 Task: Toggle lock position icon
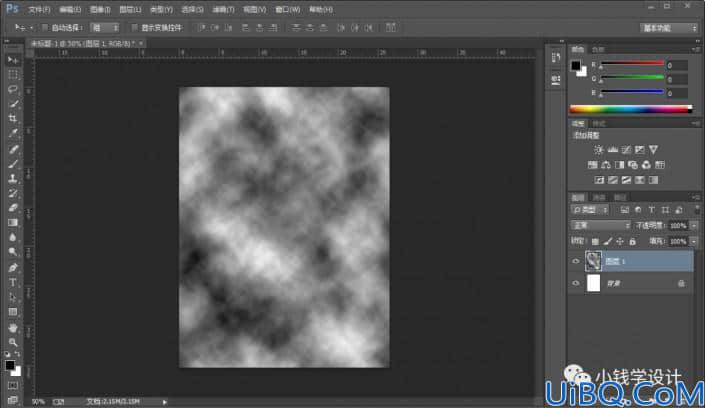tap(620, 242)
